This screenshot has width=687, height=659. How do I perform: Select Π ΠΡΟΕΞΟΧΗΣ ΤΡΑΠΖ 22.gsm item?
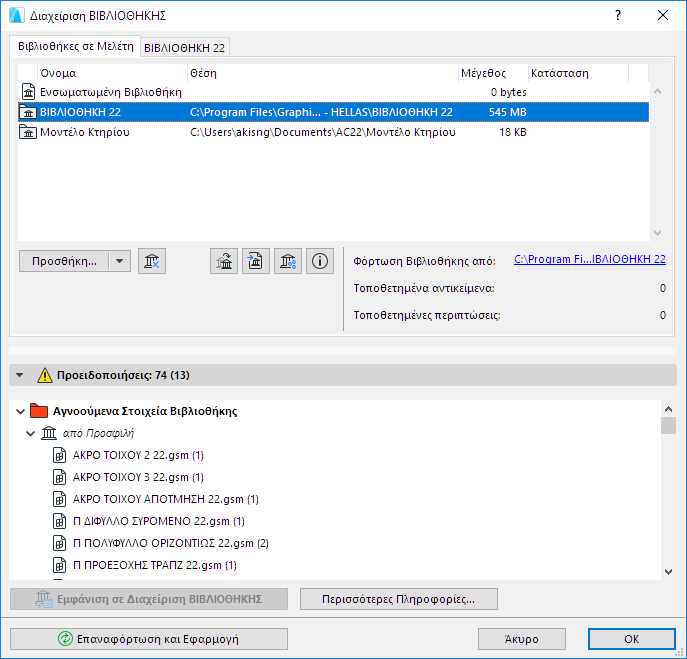[x=155, y=565]
